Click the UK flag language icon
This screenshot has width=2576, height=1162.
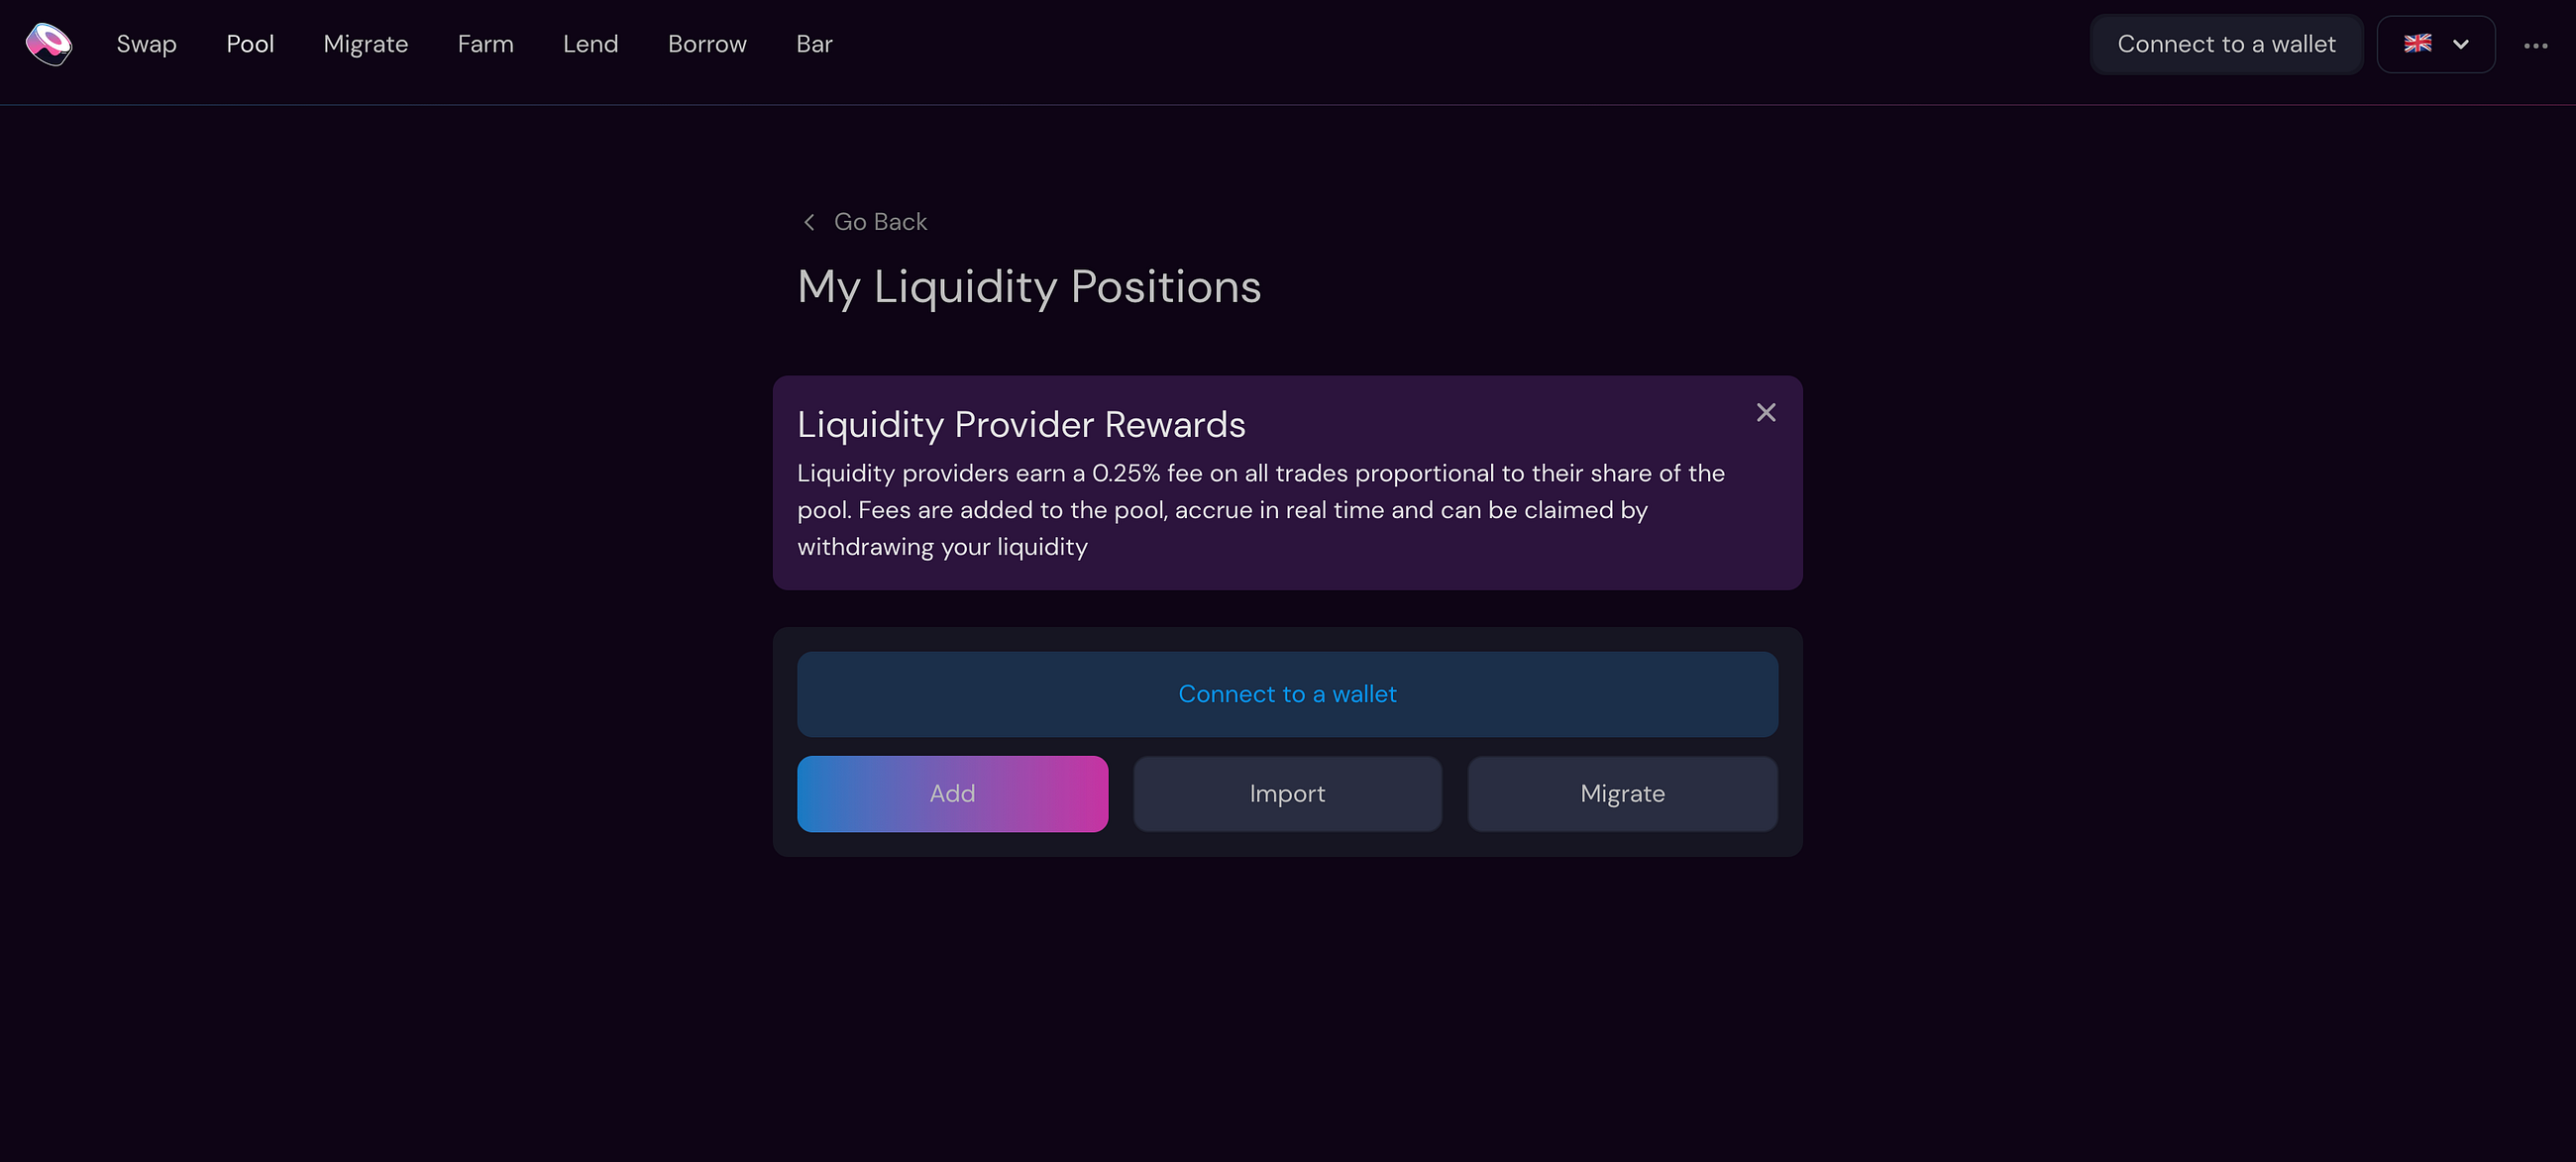click(x=2417, y=44)
